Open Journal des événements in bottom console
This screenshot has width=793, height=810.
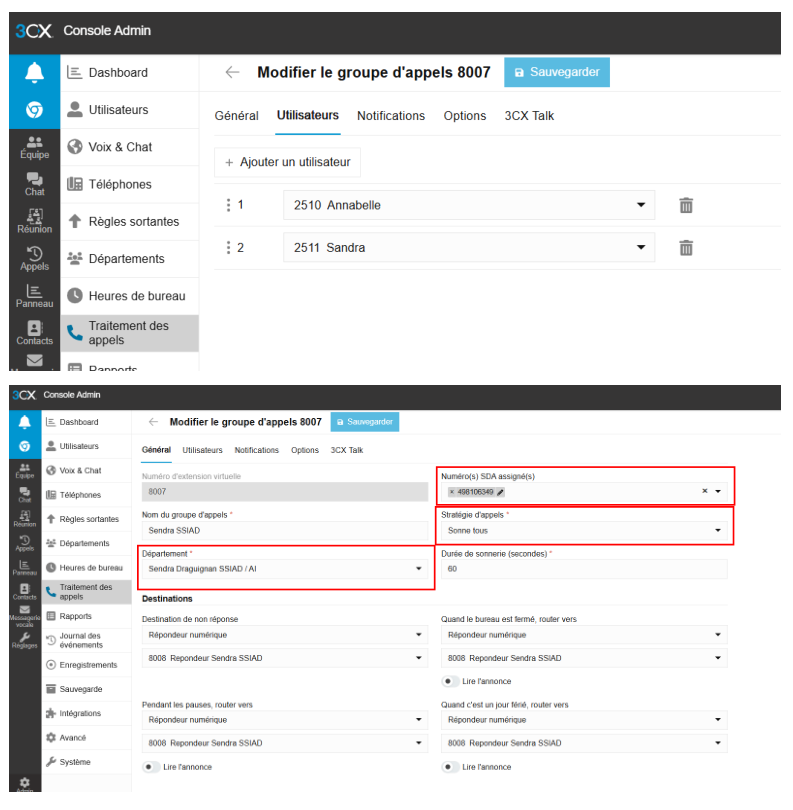pyautogui.click(x=86, y=641)
